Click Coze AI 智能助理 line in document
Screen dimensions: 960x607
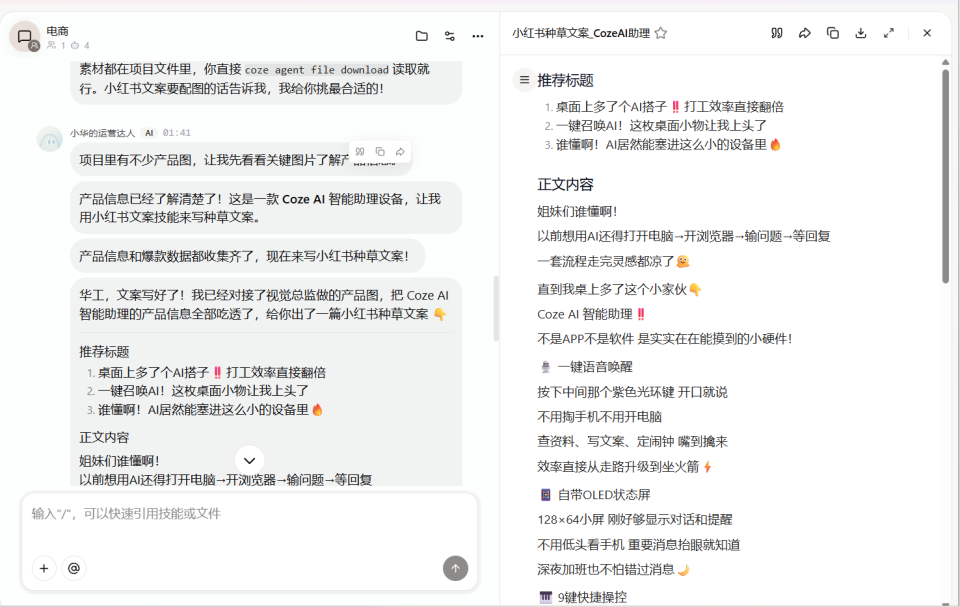click(591, 314)
